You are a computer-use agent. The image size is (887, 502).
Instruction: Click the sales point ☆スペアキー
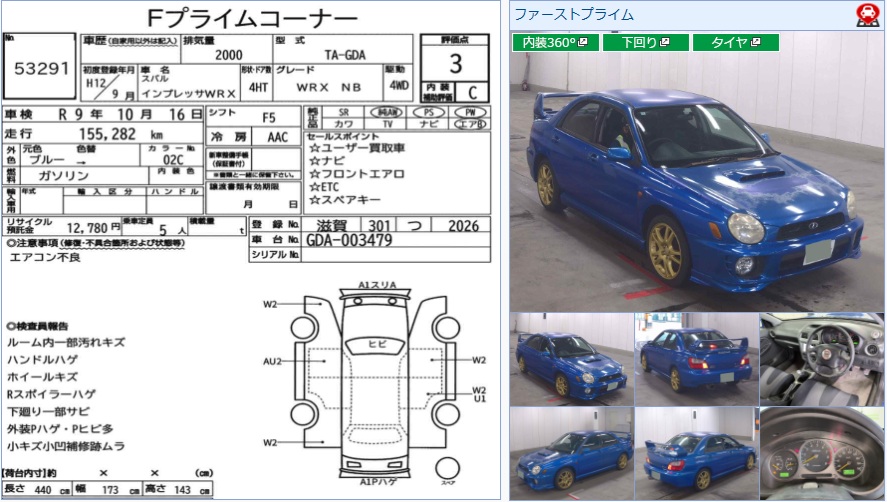[x=345, y=200]
